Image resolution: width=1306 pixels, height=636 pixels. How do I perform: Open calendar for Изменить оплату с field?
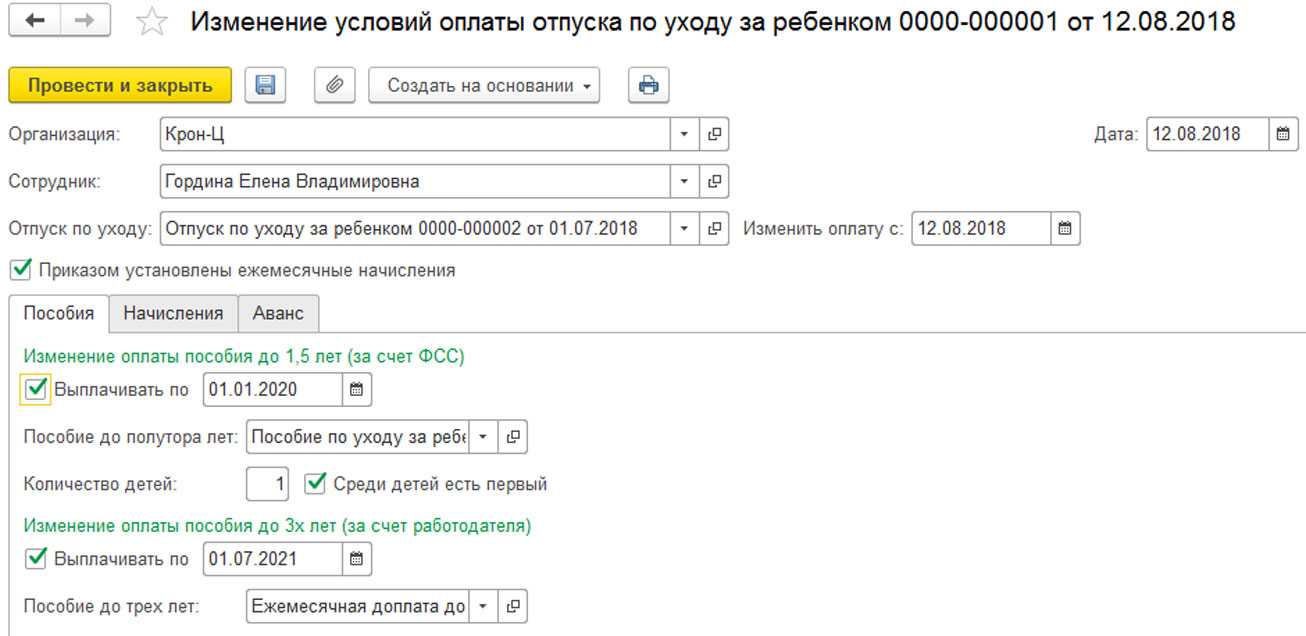pos(1065,229)
